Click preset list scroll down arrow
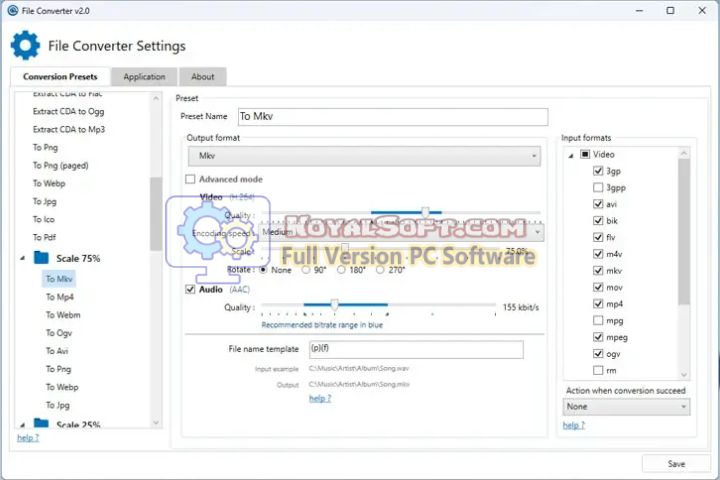 156,423
